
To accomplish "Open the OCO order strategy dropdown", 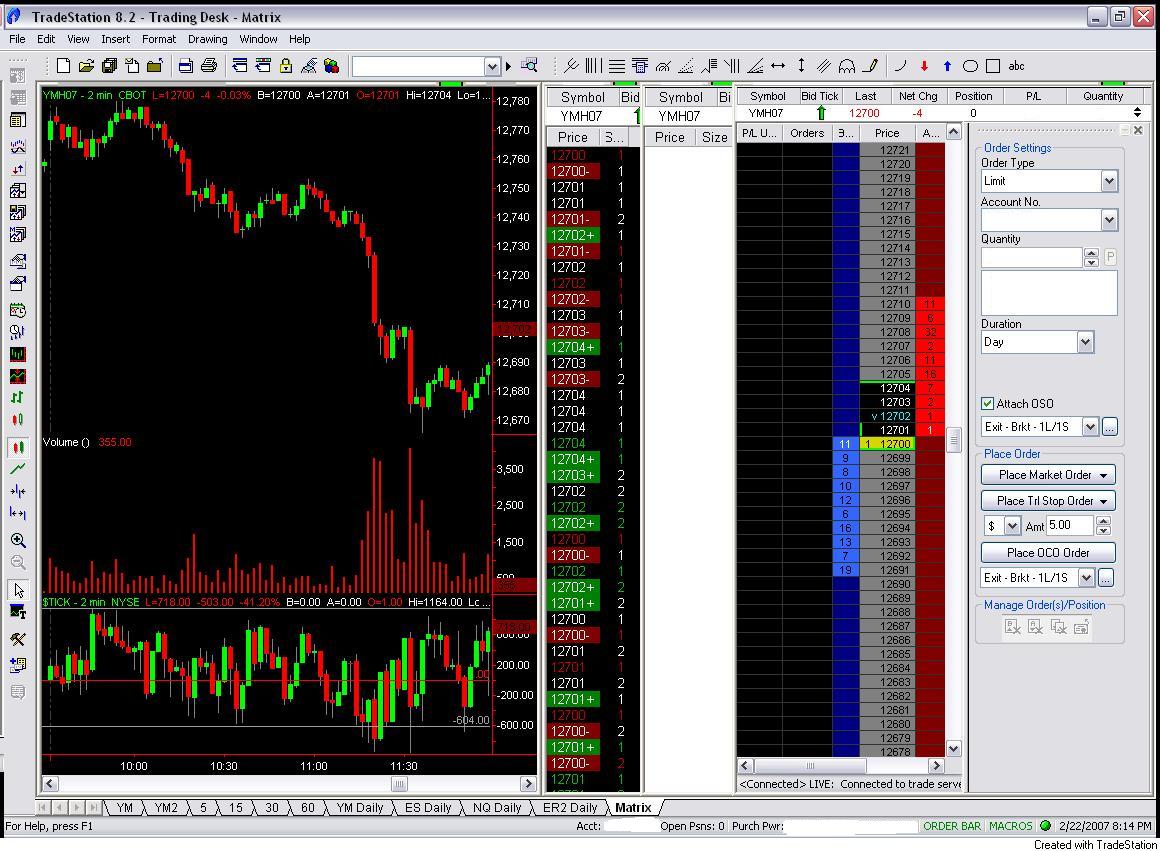I will 1086,577.
